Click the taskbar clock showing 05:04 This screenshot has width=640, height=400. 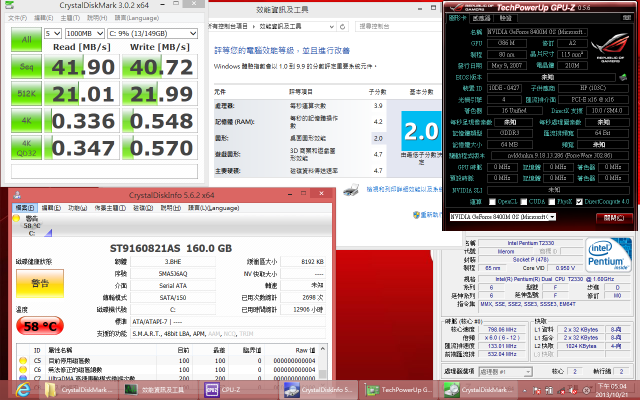pos(612,390)
